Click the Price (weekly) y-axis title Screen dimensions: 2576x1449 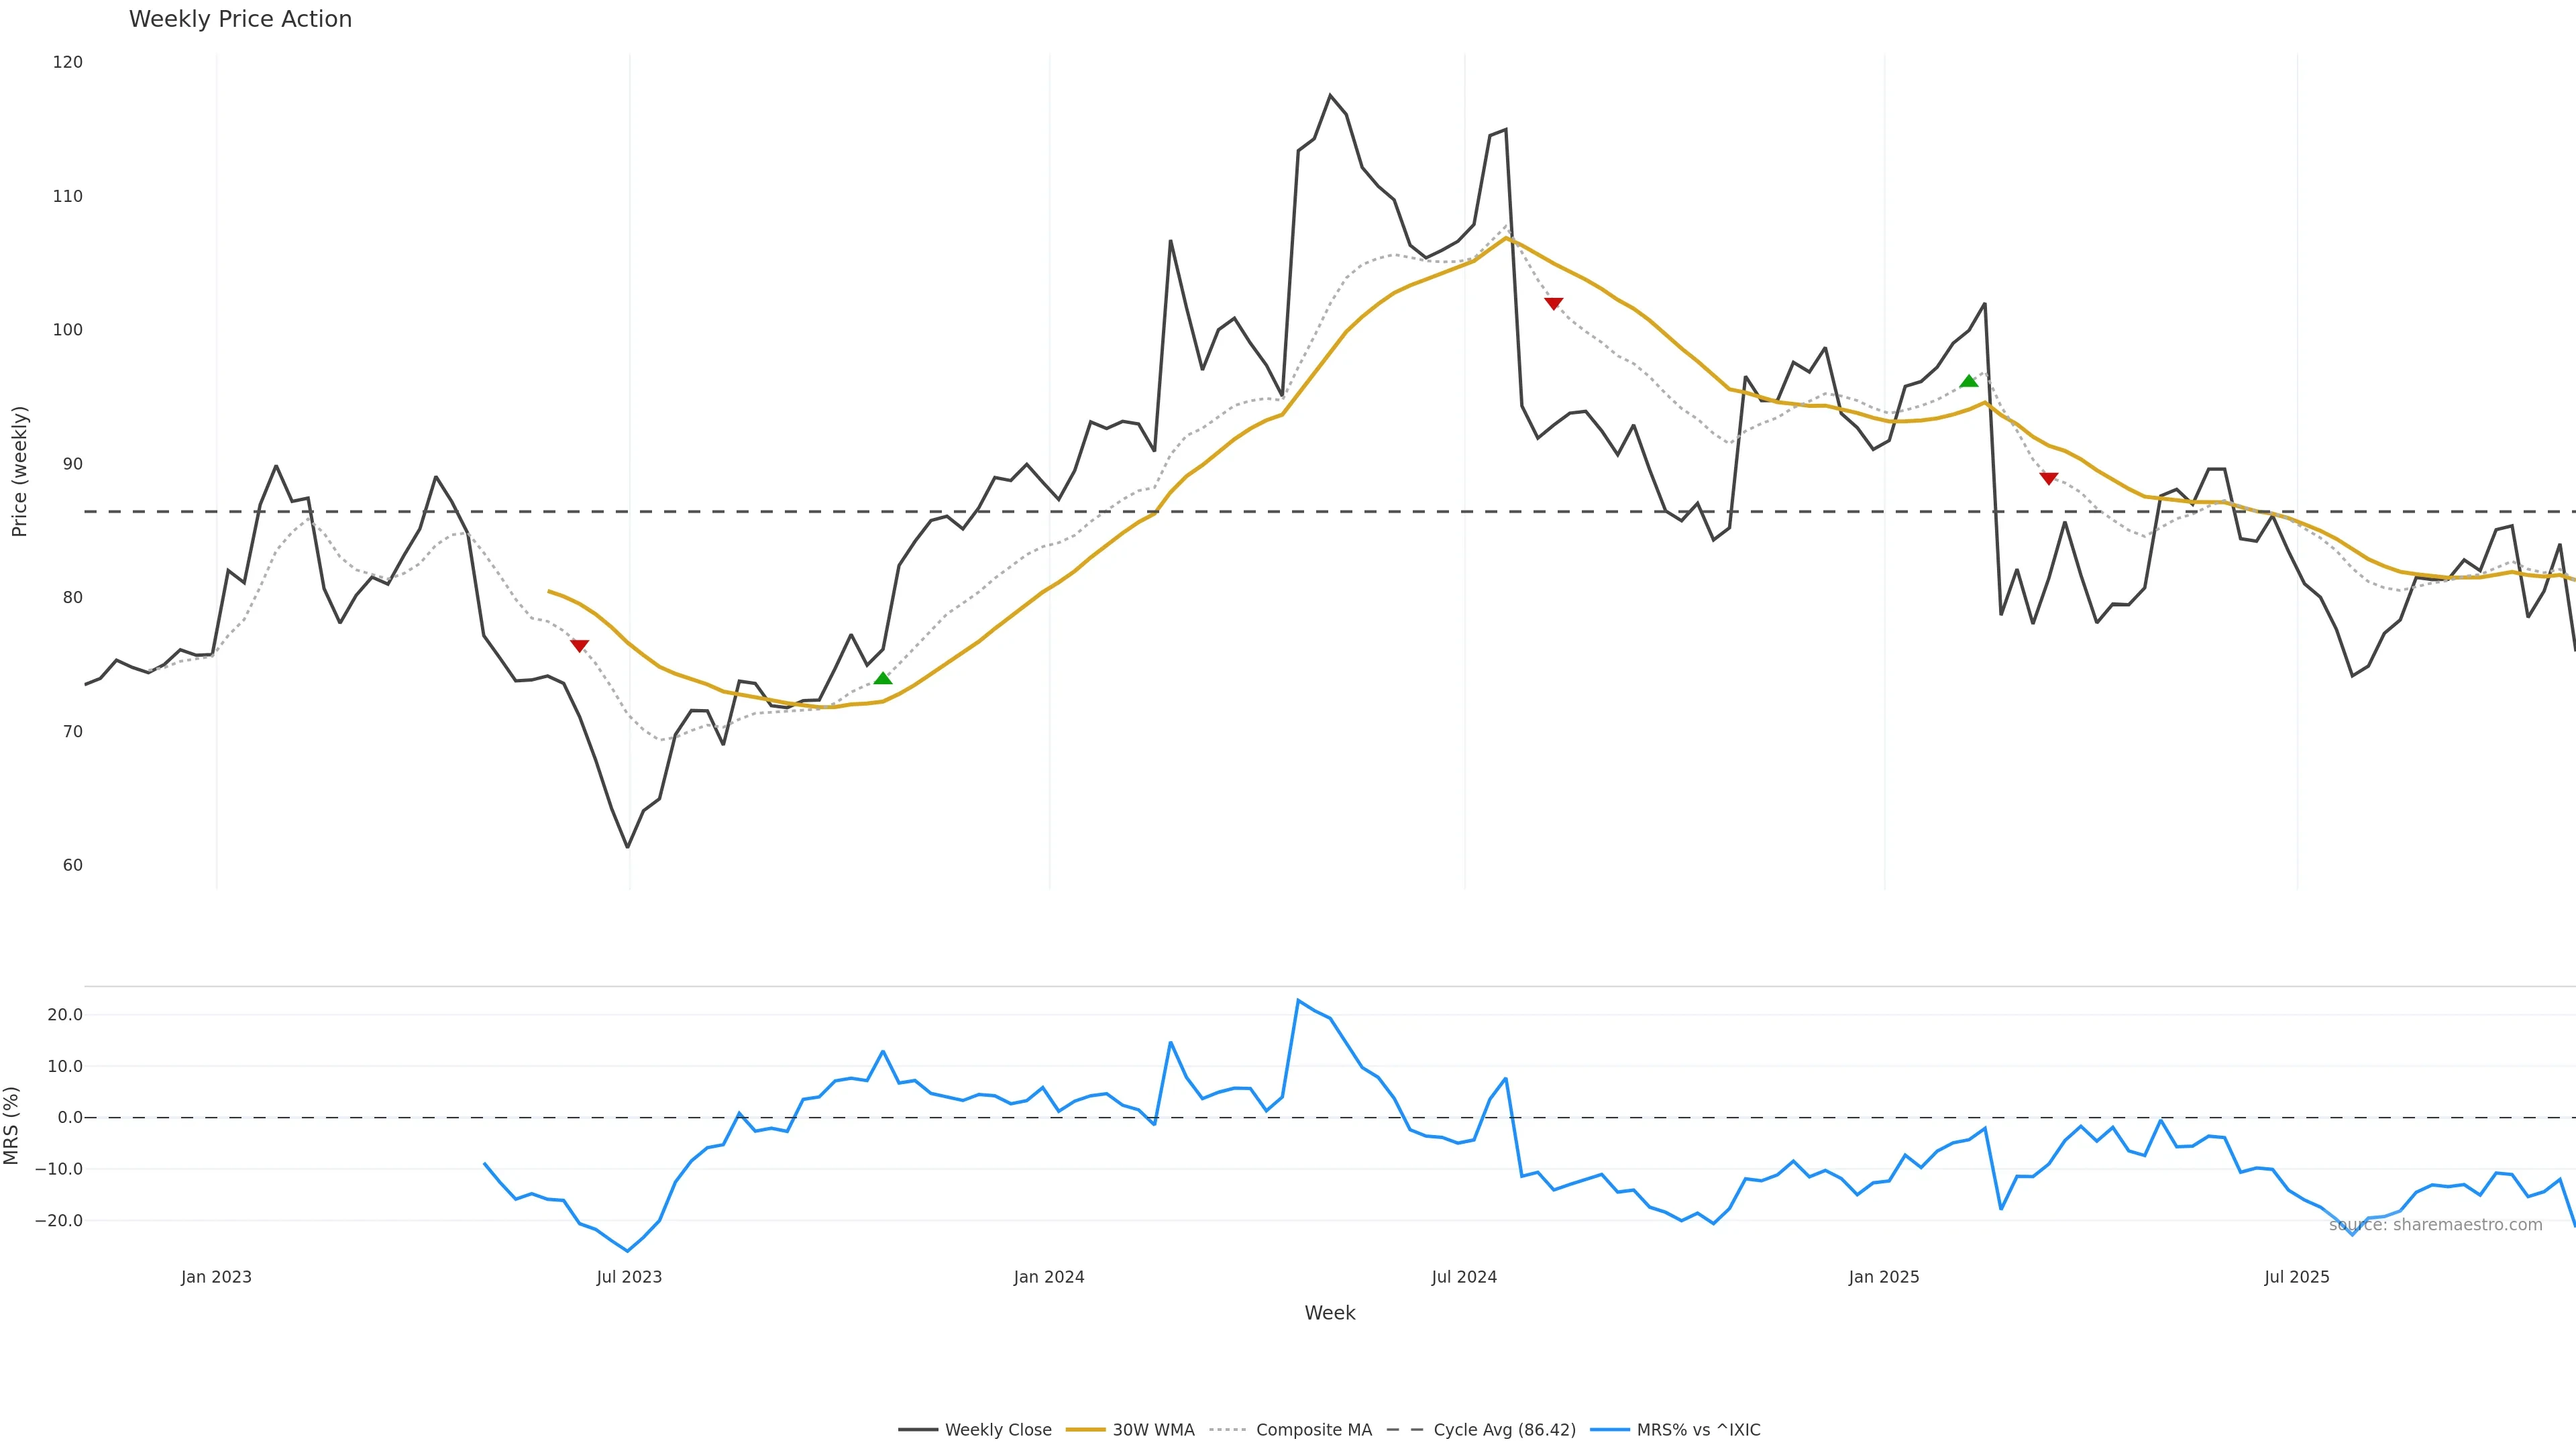[x=20, y=471]
